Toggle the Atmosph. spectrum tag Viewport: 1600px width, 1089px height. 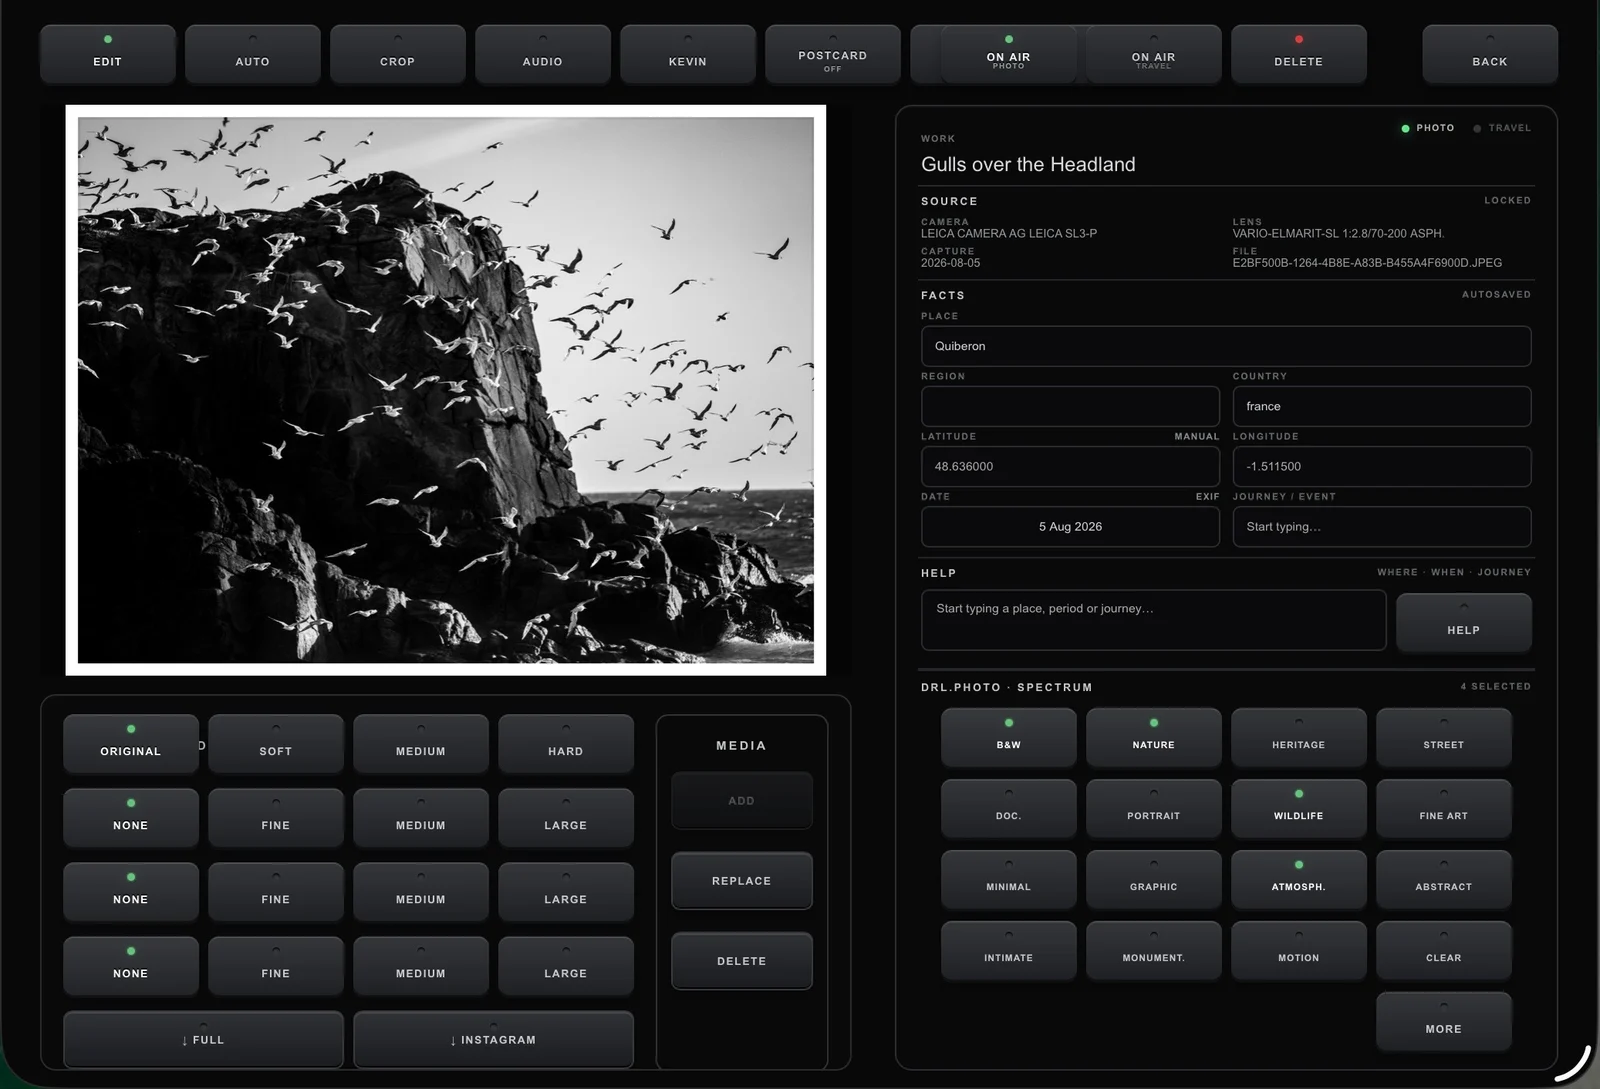(1298, 879)
